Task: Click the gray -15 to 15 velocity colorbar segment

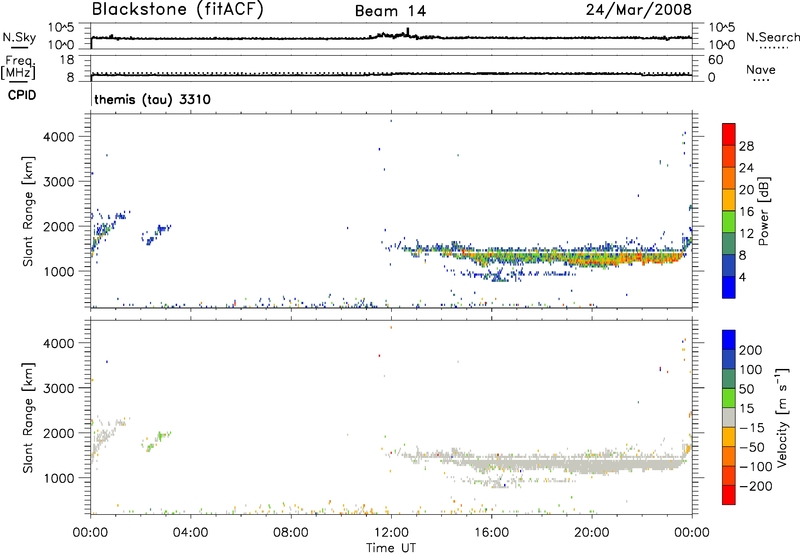Action: (729, 418)
